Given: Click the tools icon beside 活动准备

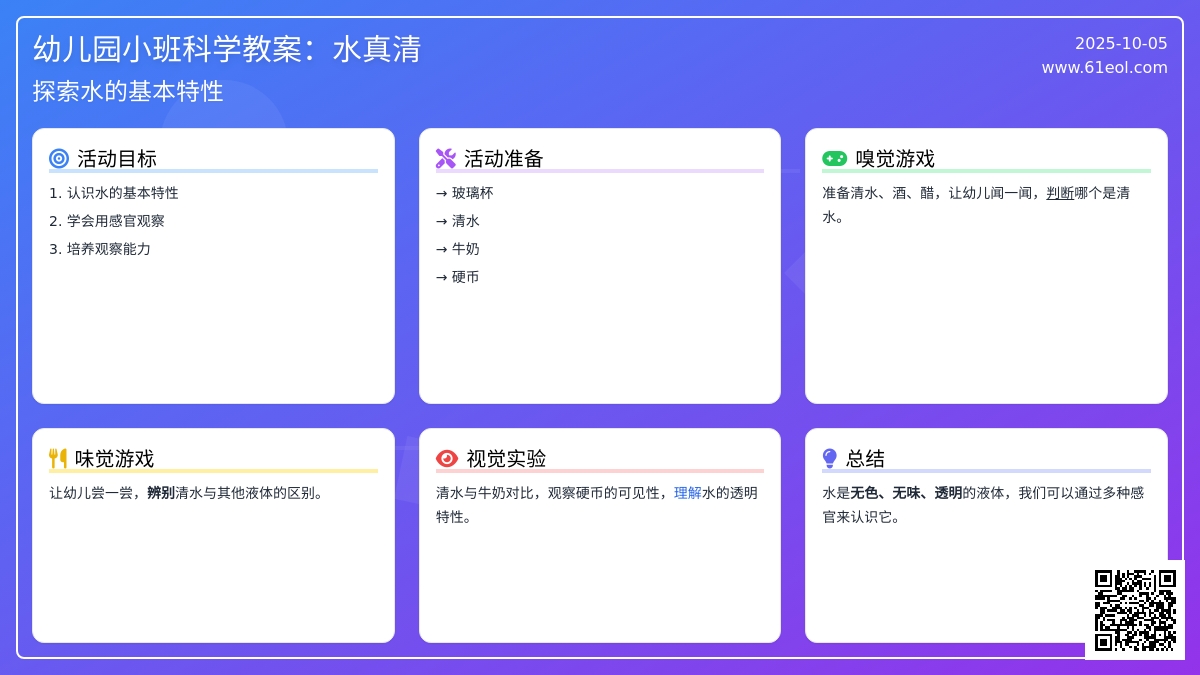Looking at the screenshot, I should 446,159.
